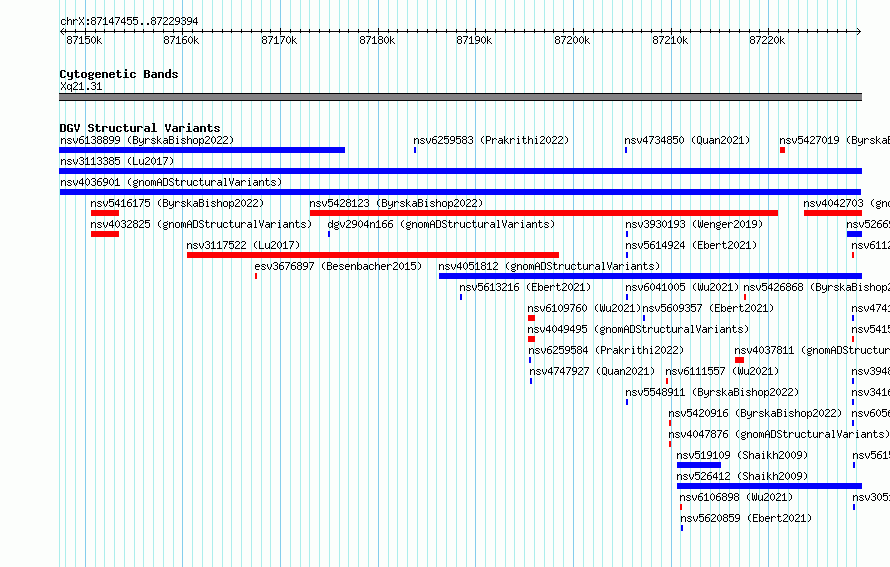This screenshot has height=567, width=890.
Task: Select the red nsv4037811 variant bar
Action: (739, 360)
